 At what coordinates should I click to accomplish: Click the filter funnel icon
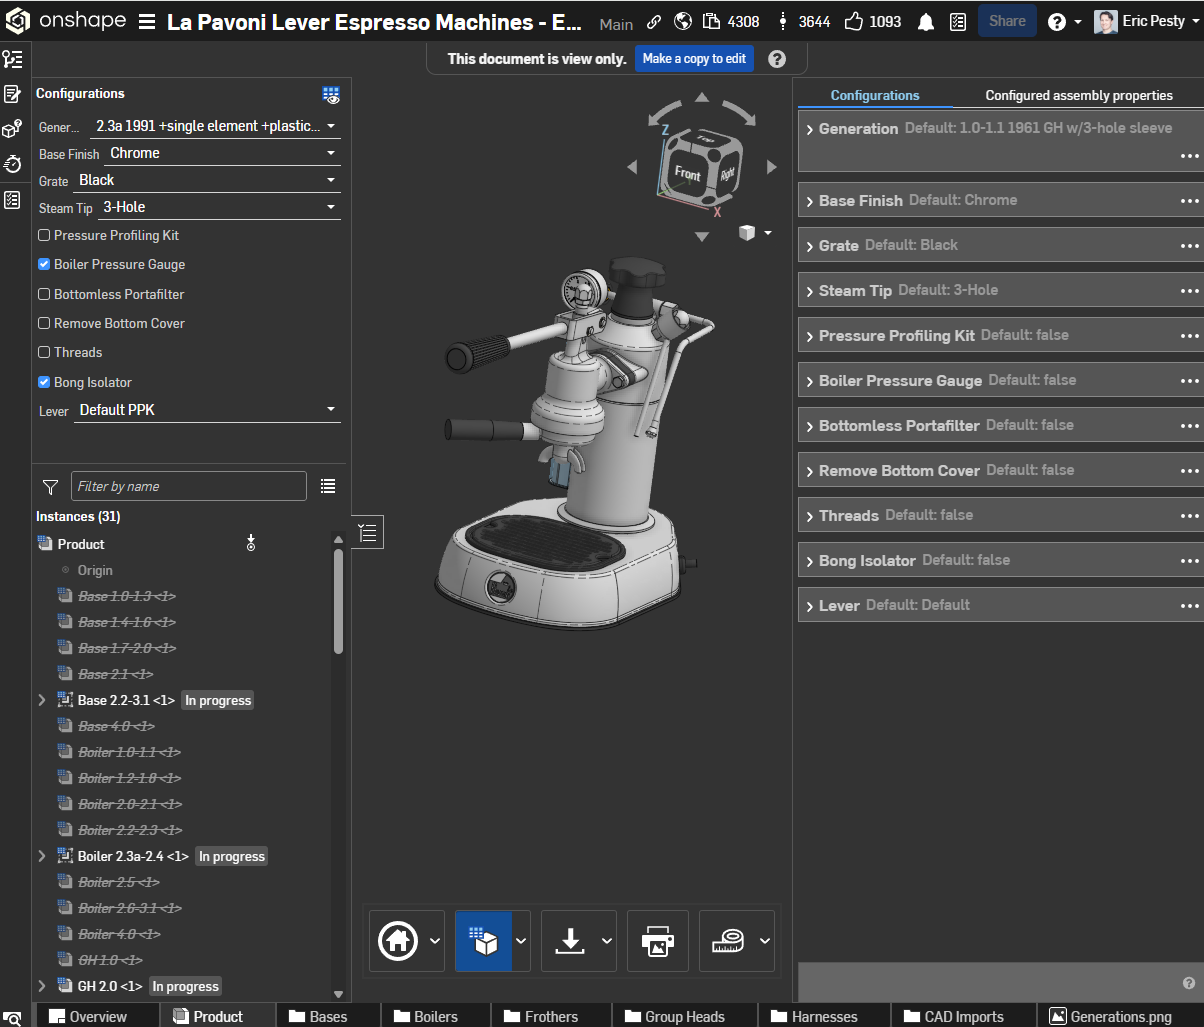(50, 487)
